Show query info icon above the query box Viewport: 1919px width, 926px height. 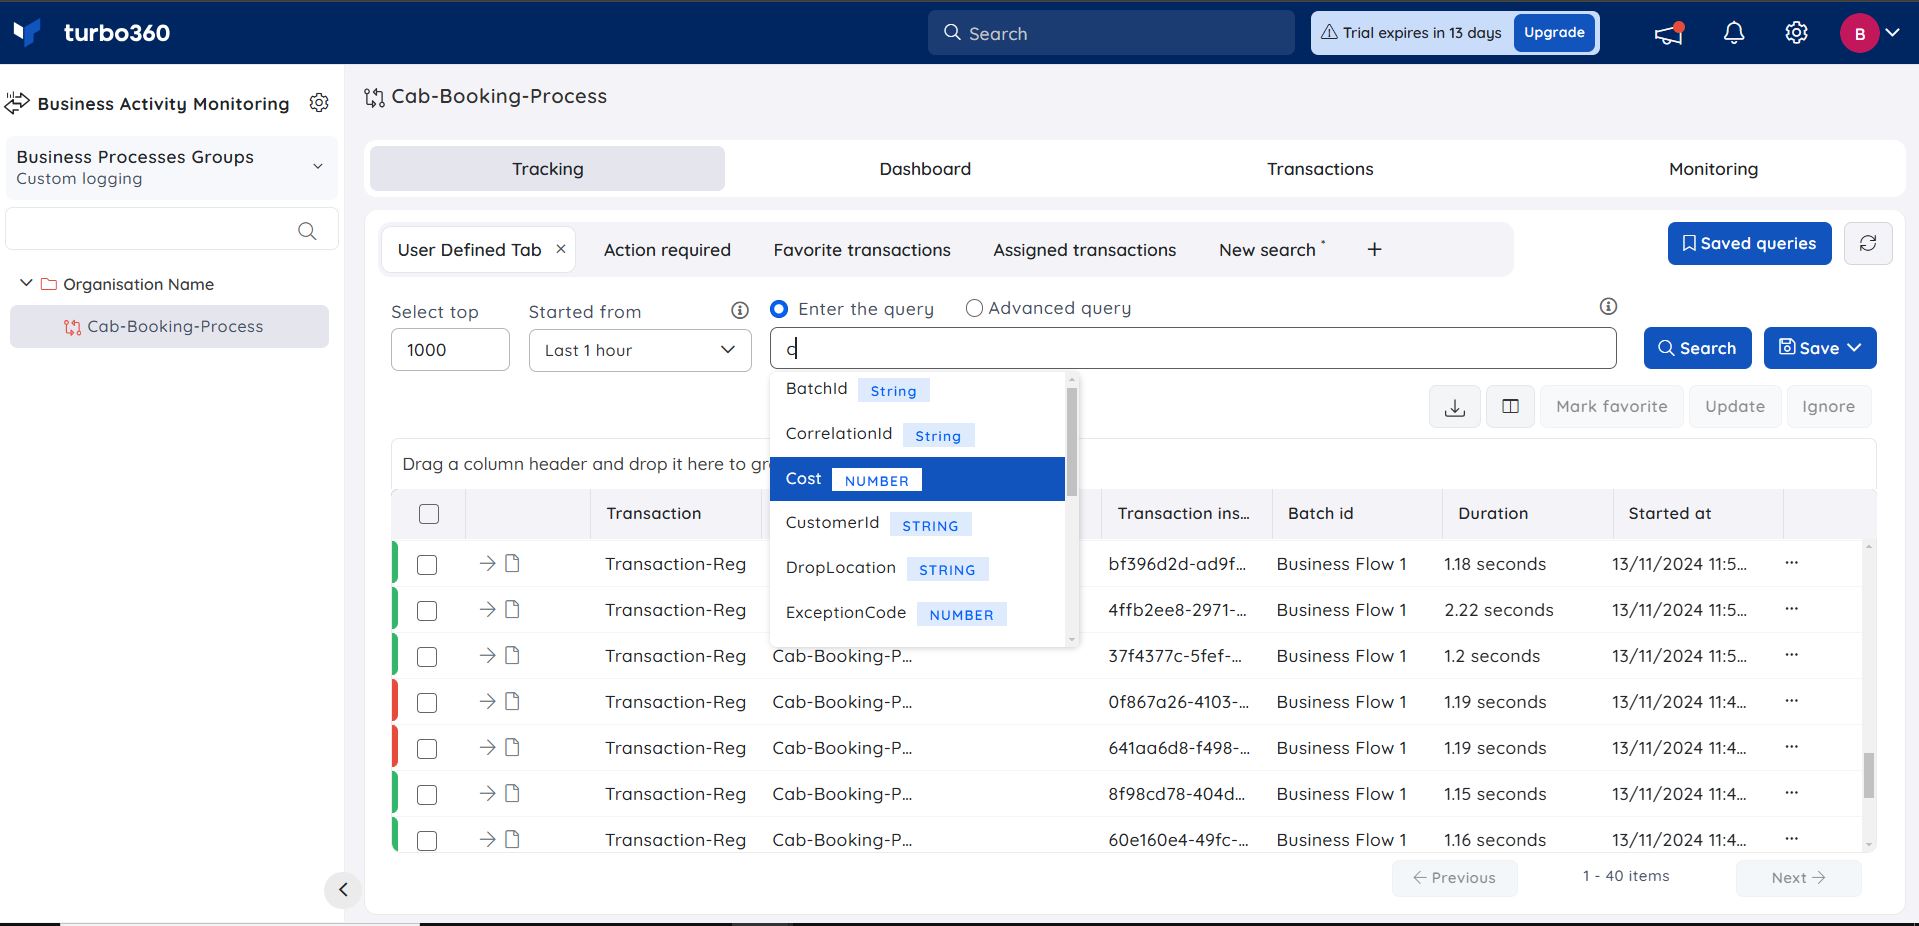1608,306
